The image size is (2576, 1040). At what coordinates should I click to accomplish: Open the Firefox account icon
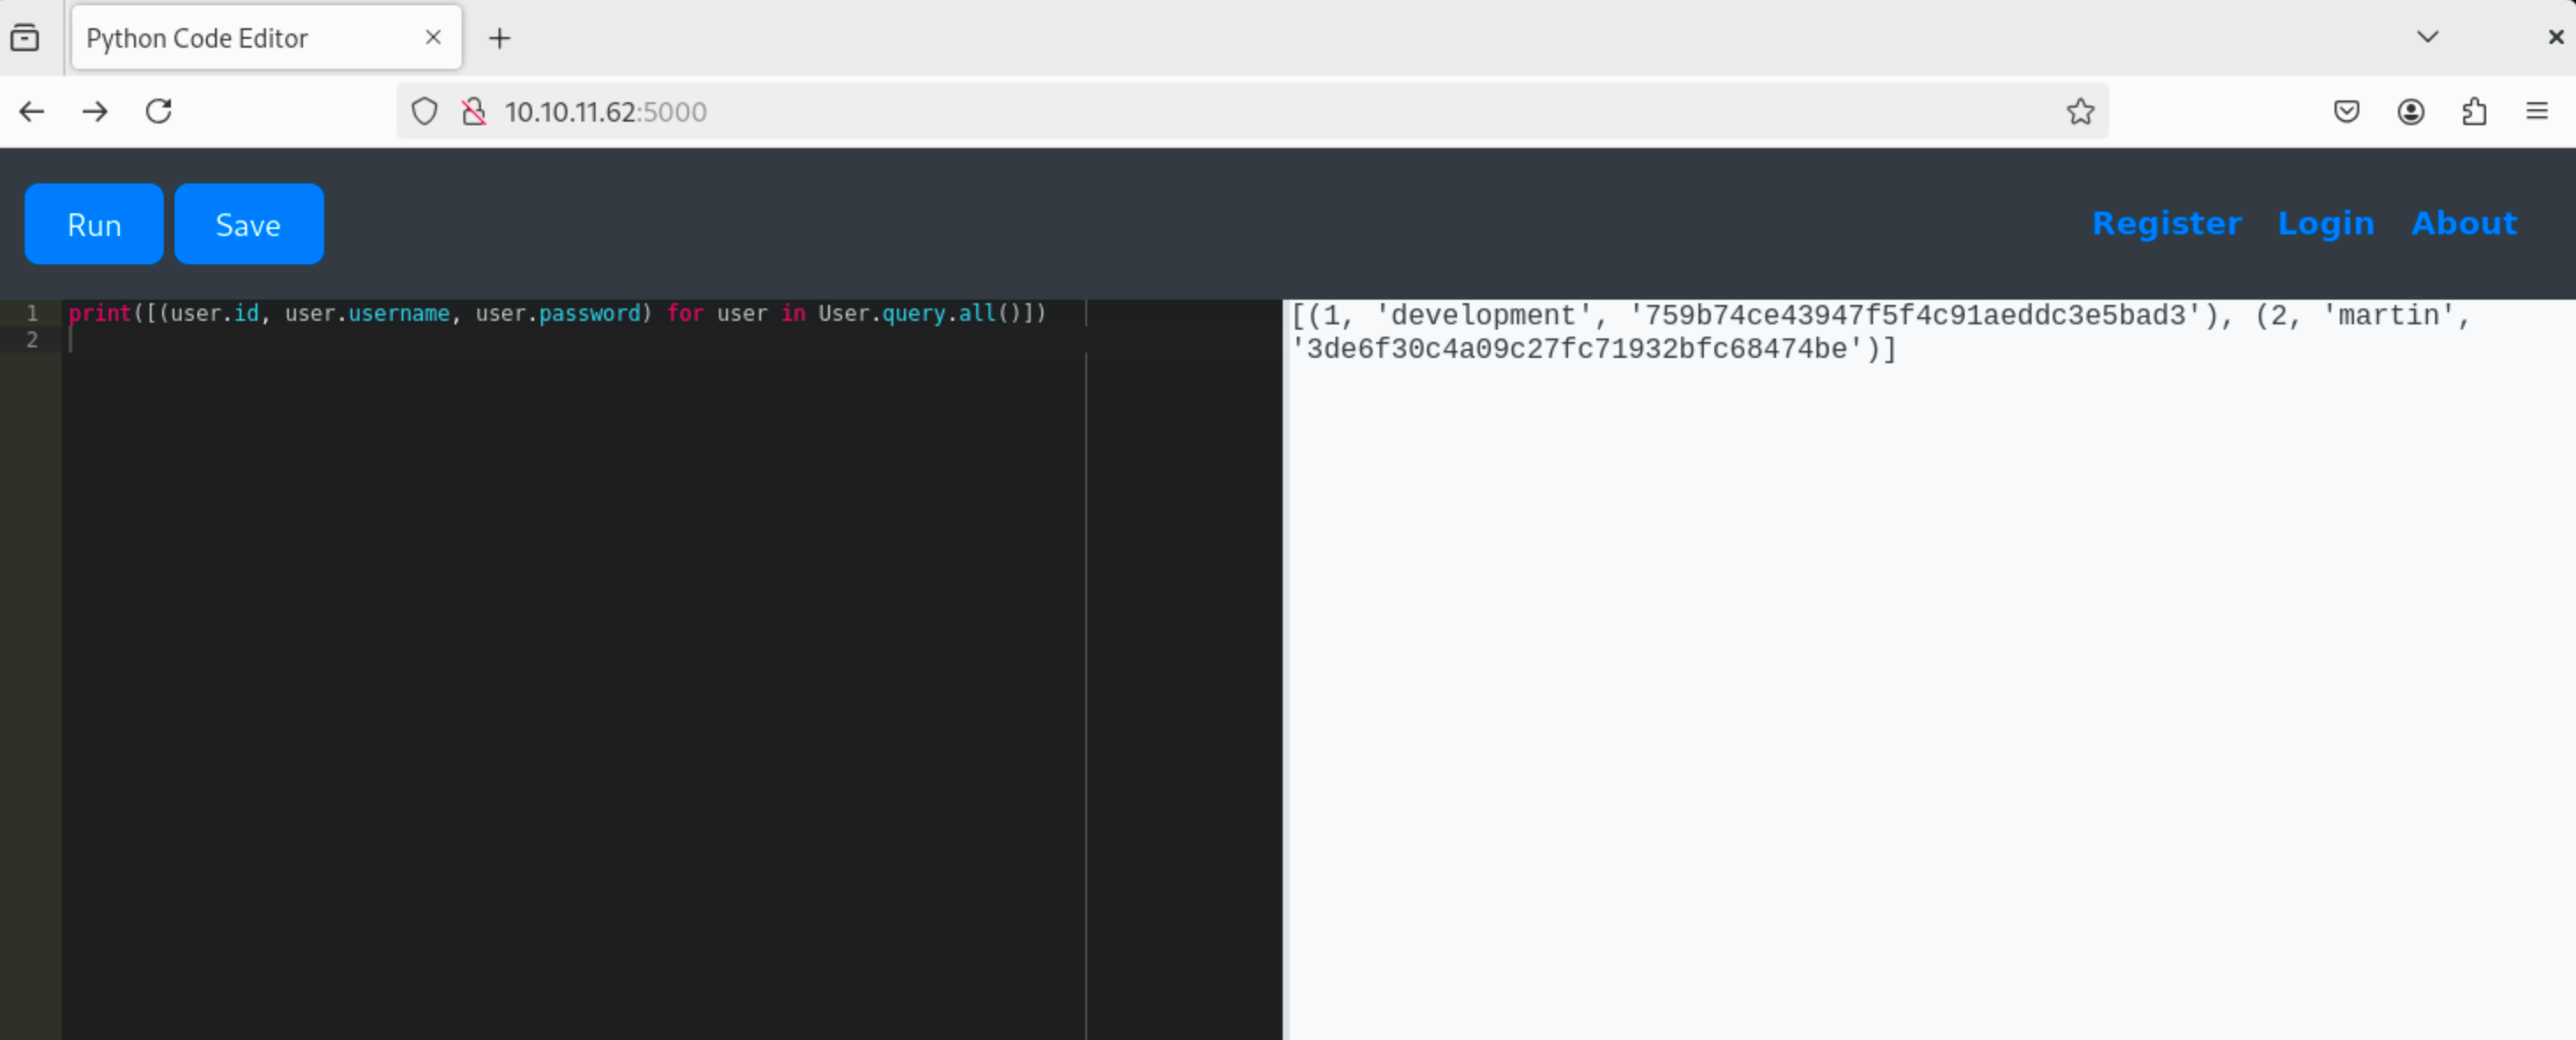(2410, 111)
